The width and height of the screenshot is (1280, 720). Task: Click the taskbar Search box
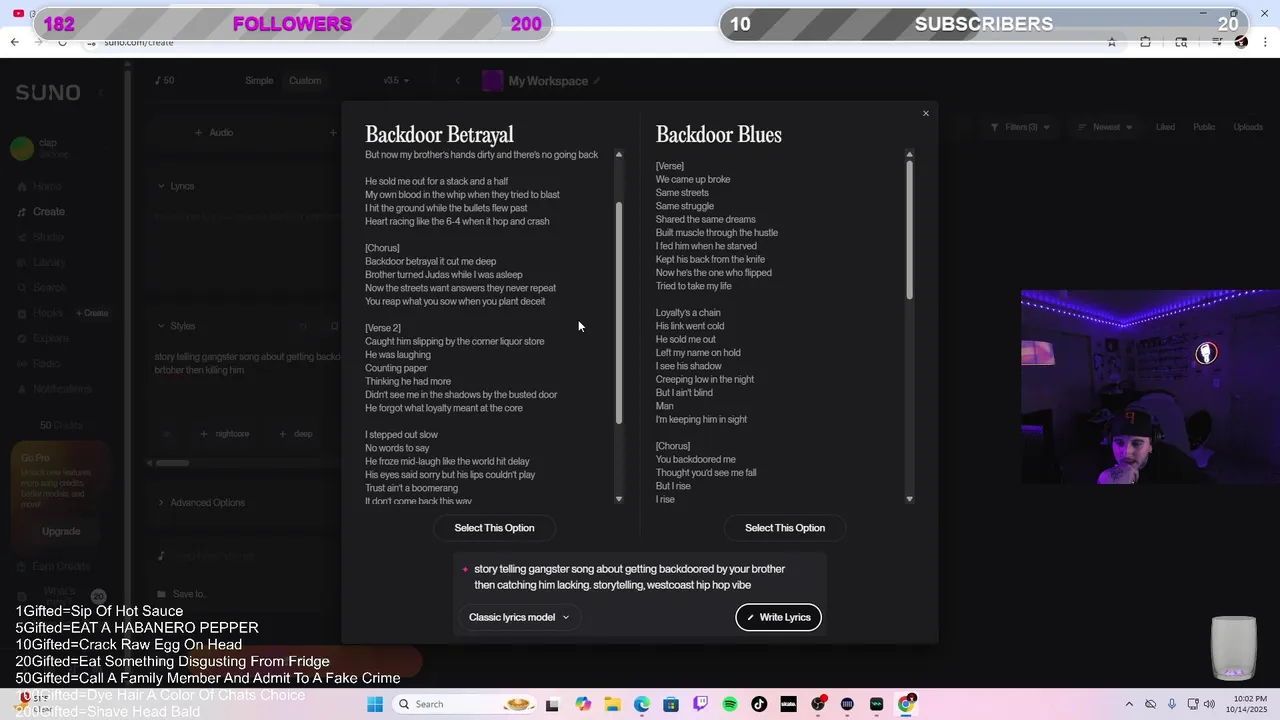coord(465,704)
